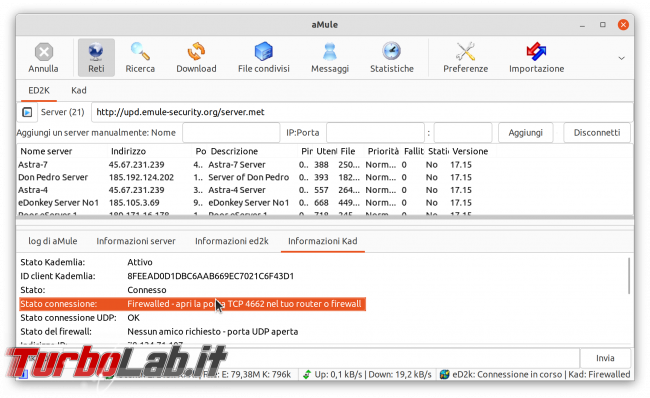Focus the server Nome input field
This screenshot has width=650, height=398.
231,133
